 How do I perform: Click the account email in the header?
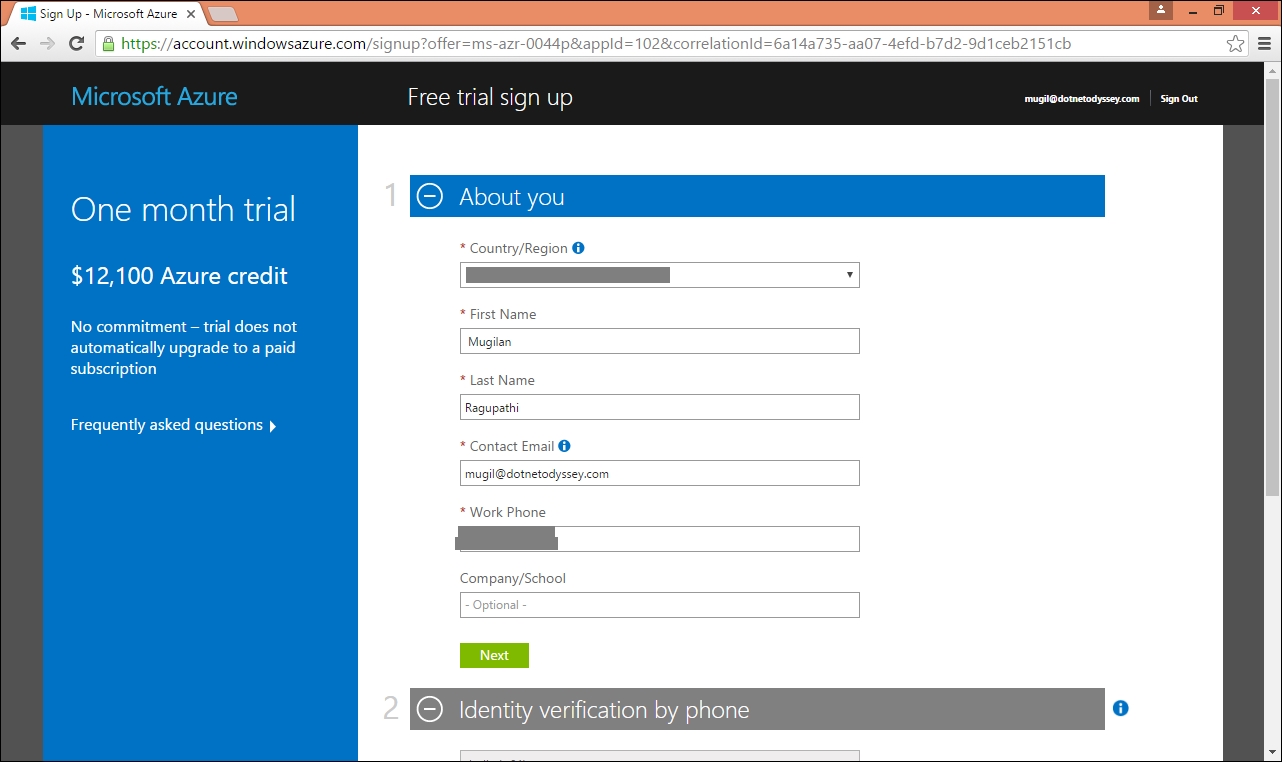(1082, 99)
